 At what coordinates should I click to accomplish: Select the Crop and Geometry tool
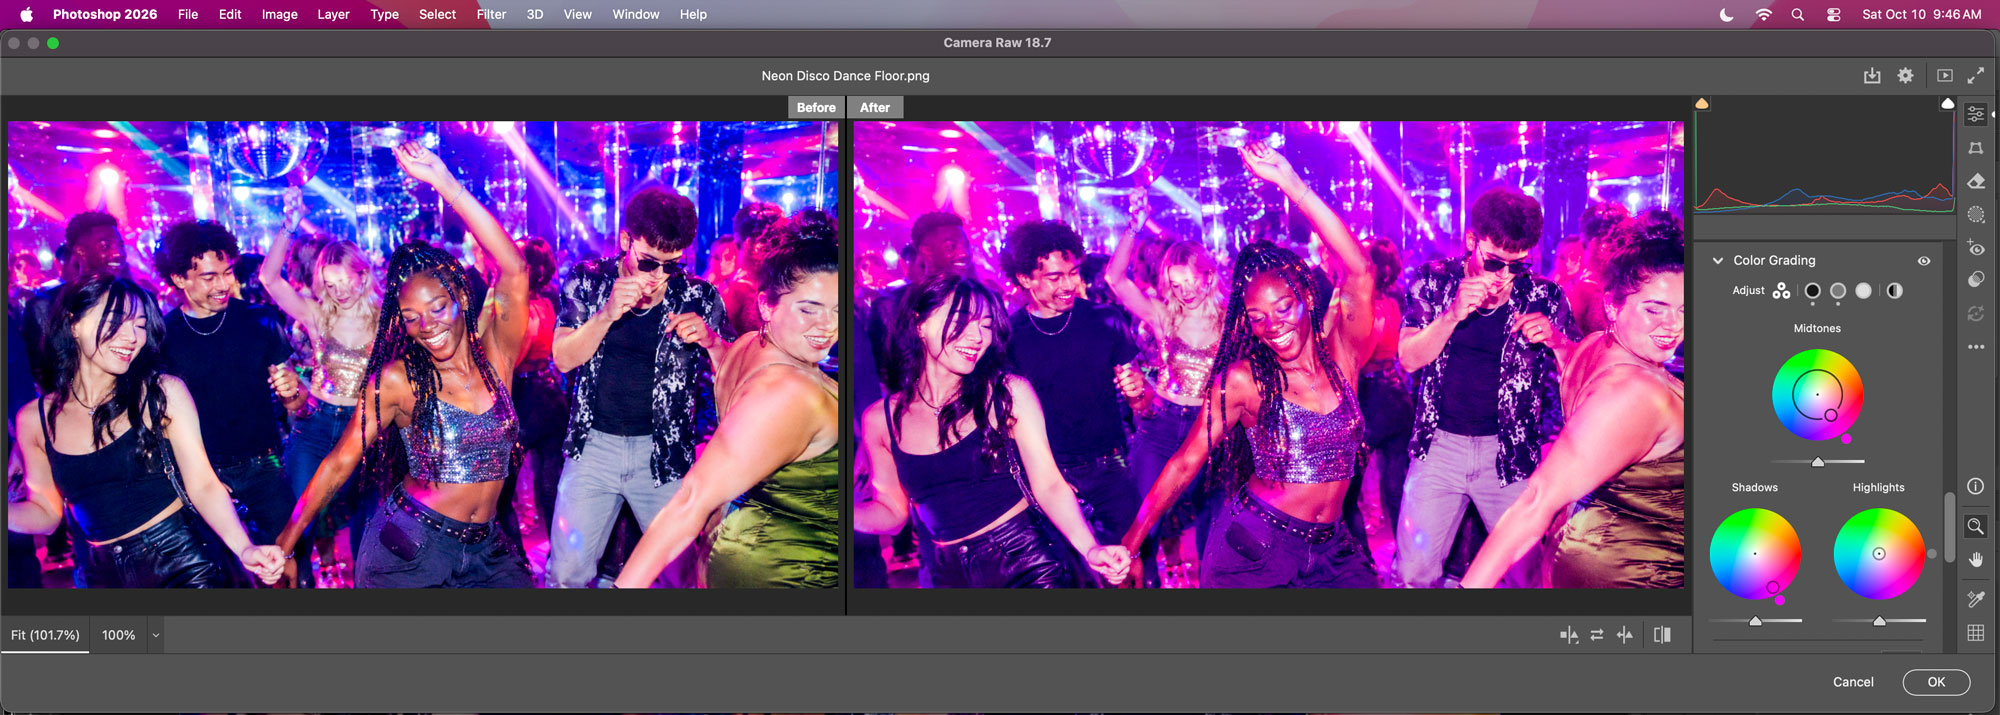1976,148
